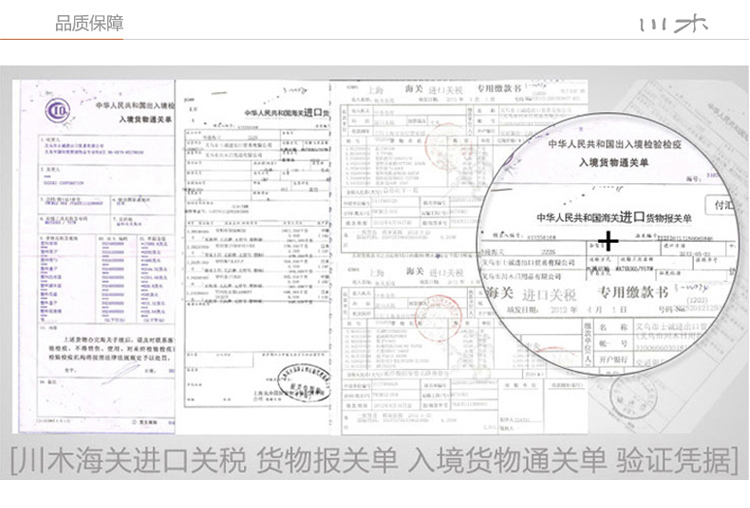This screenshot has width=750, height=508.
Task: Click the CIQ round logo on clearance form
Action: (x=58, y=110)
